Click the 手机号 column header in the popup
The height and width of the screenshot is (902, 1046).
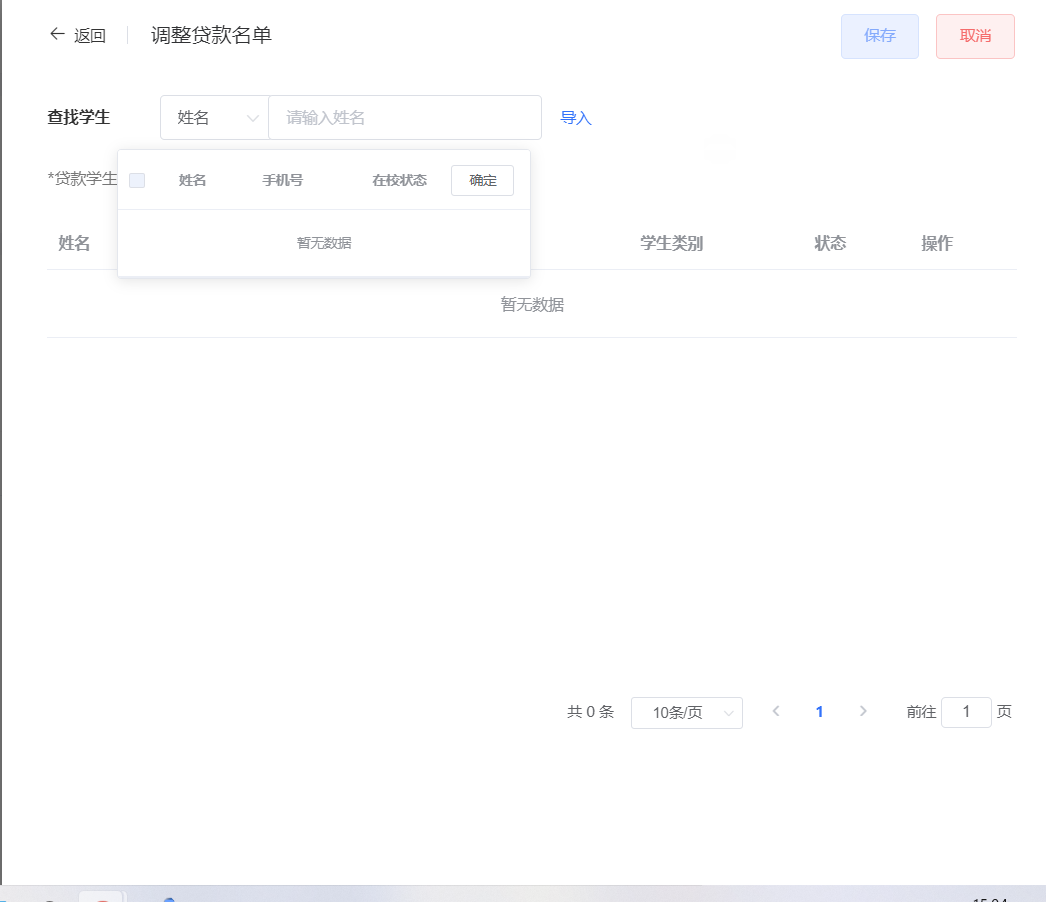pos(282,180)
